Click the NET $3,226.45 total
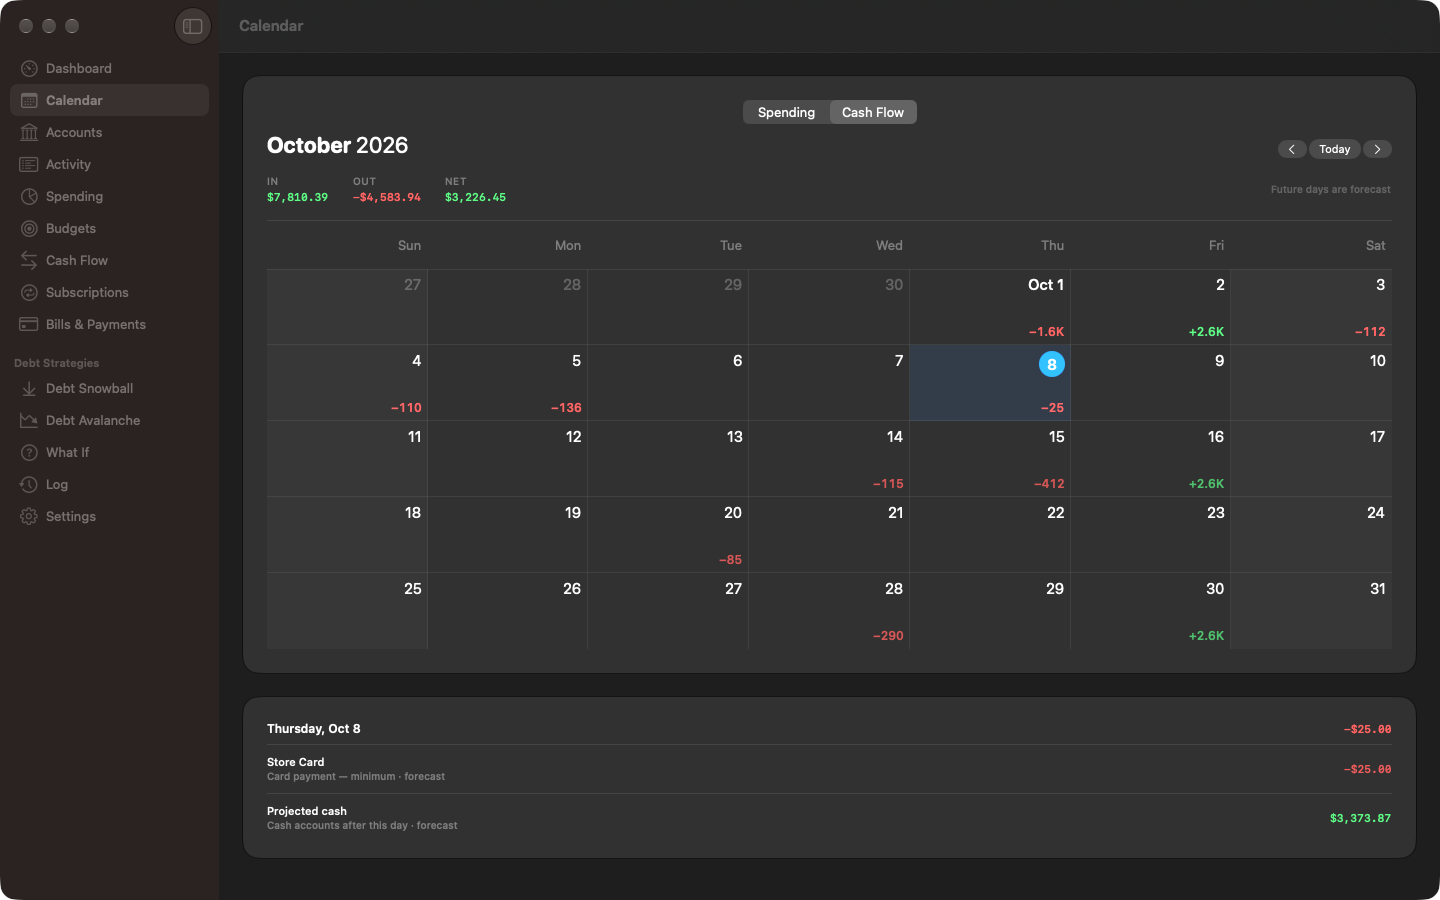Image resolution: width=1440 pixels, height=900 pixels. point(475,190)
